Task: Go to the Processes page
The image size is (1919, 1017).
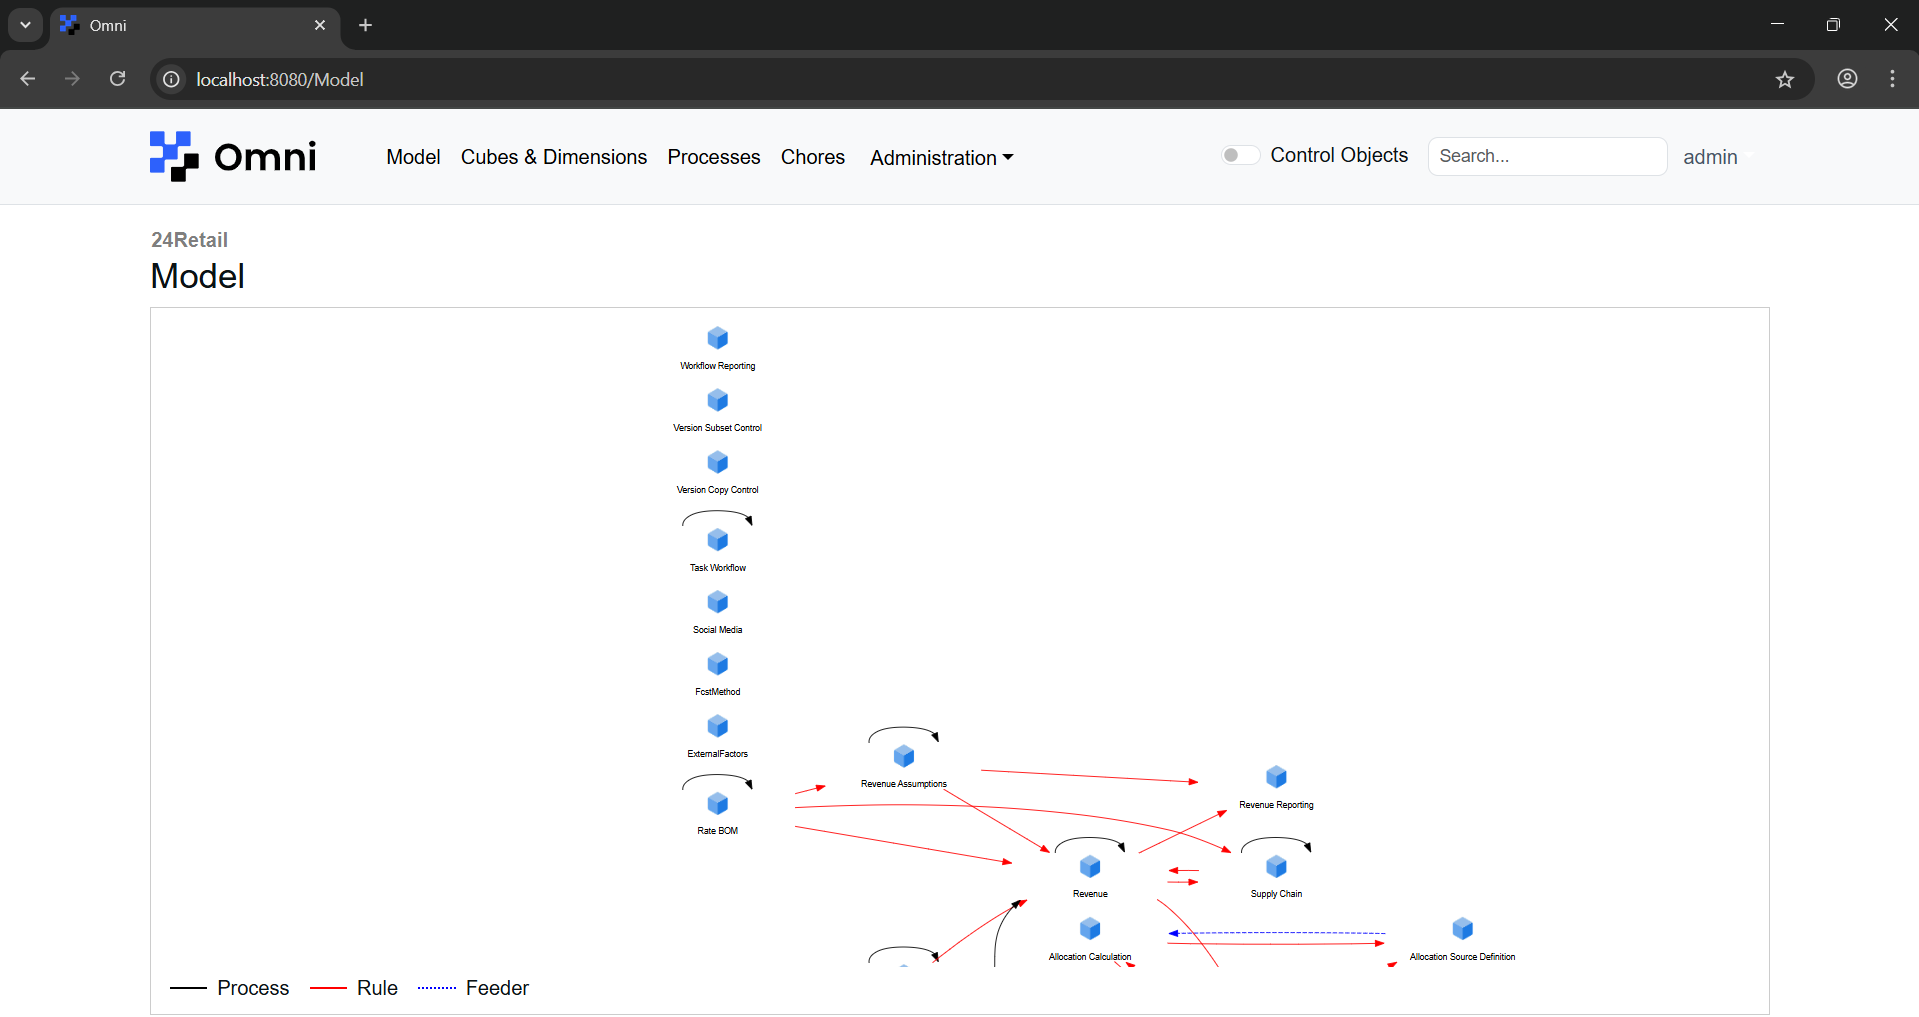Action: tap(714, 157)
